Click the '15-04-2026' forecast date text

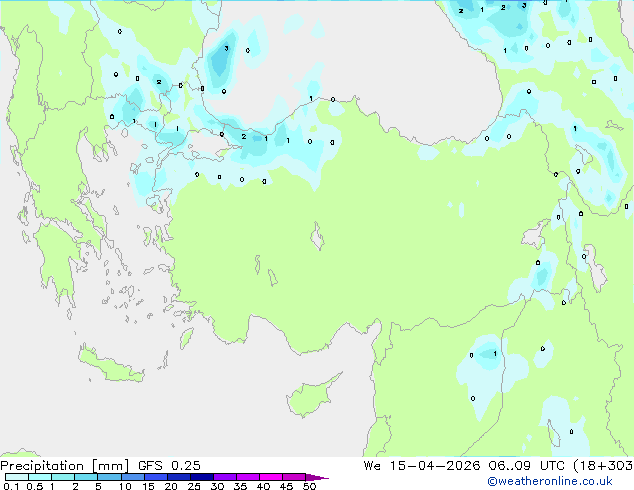pyautogui.click(x=435, y=466)
